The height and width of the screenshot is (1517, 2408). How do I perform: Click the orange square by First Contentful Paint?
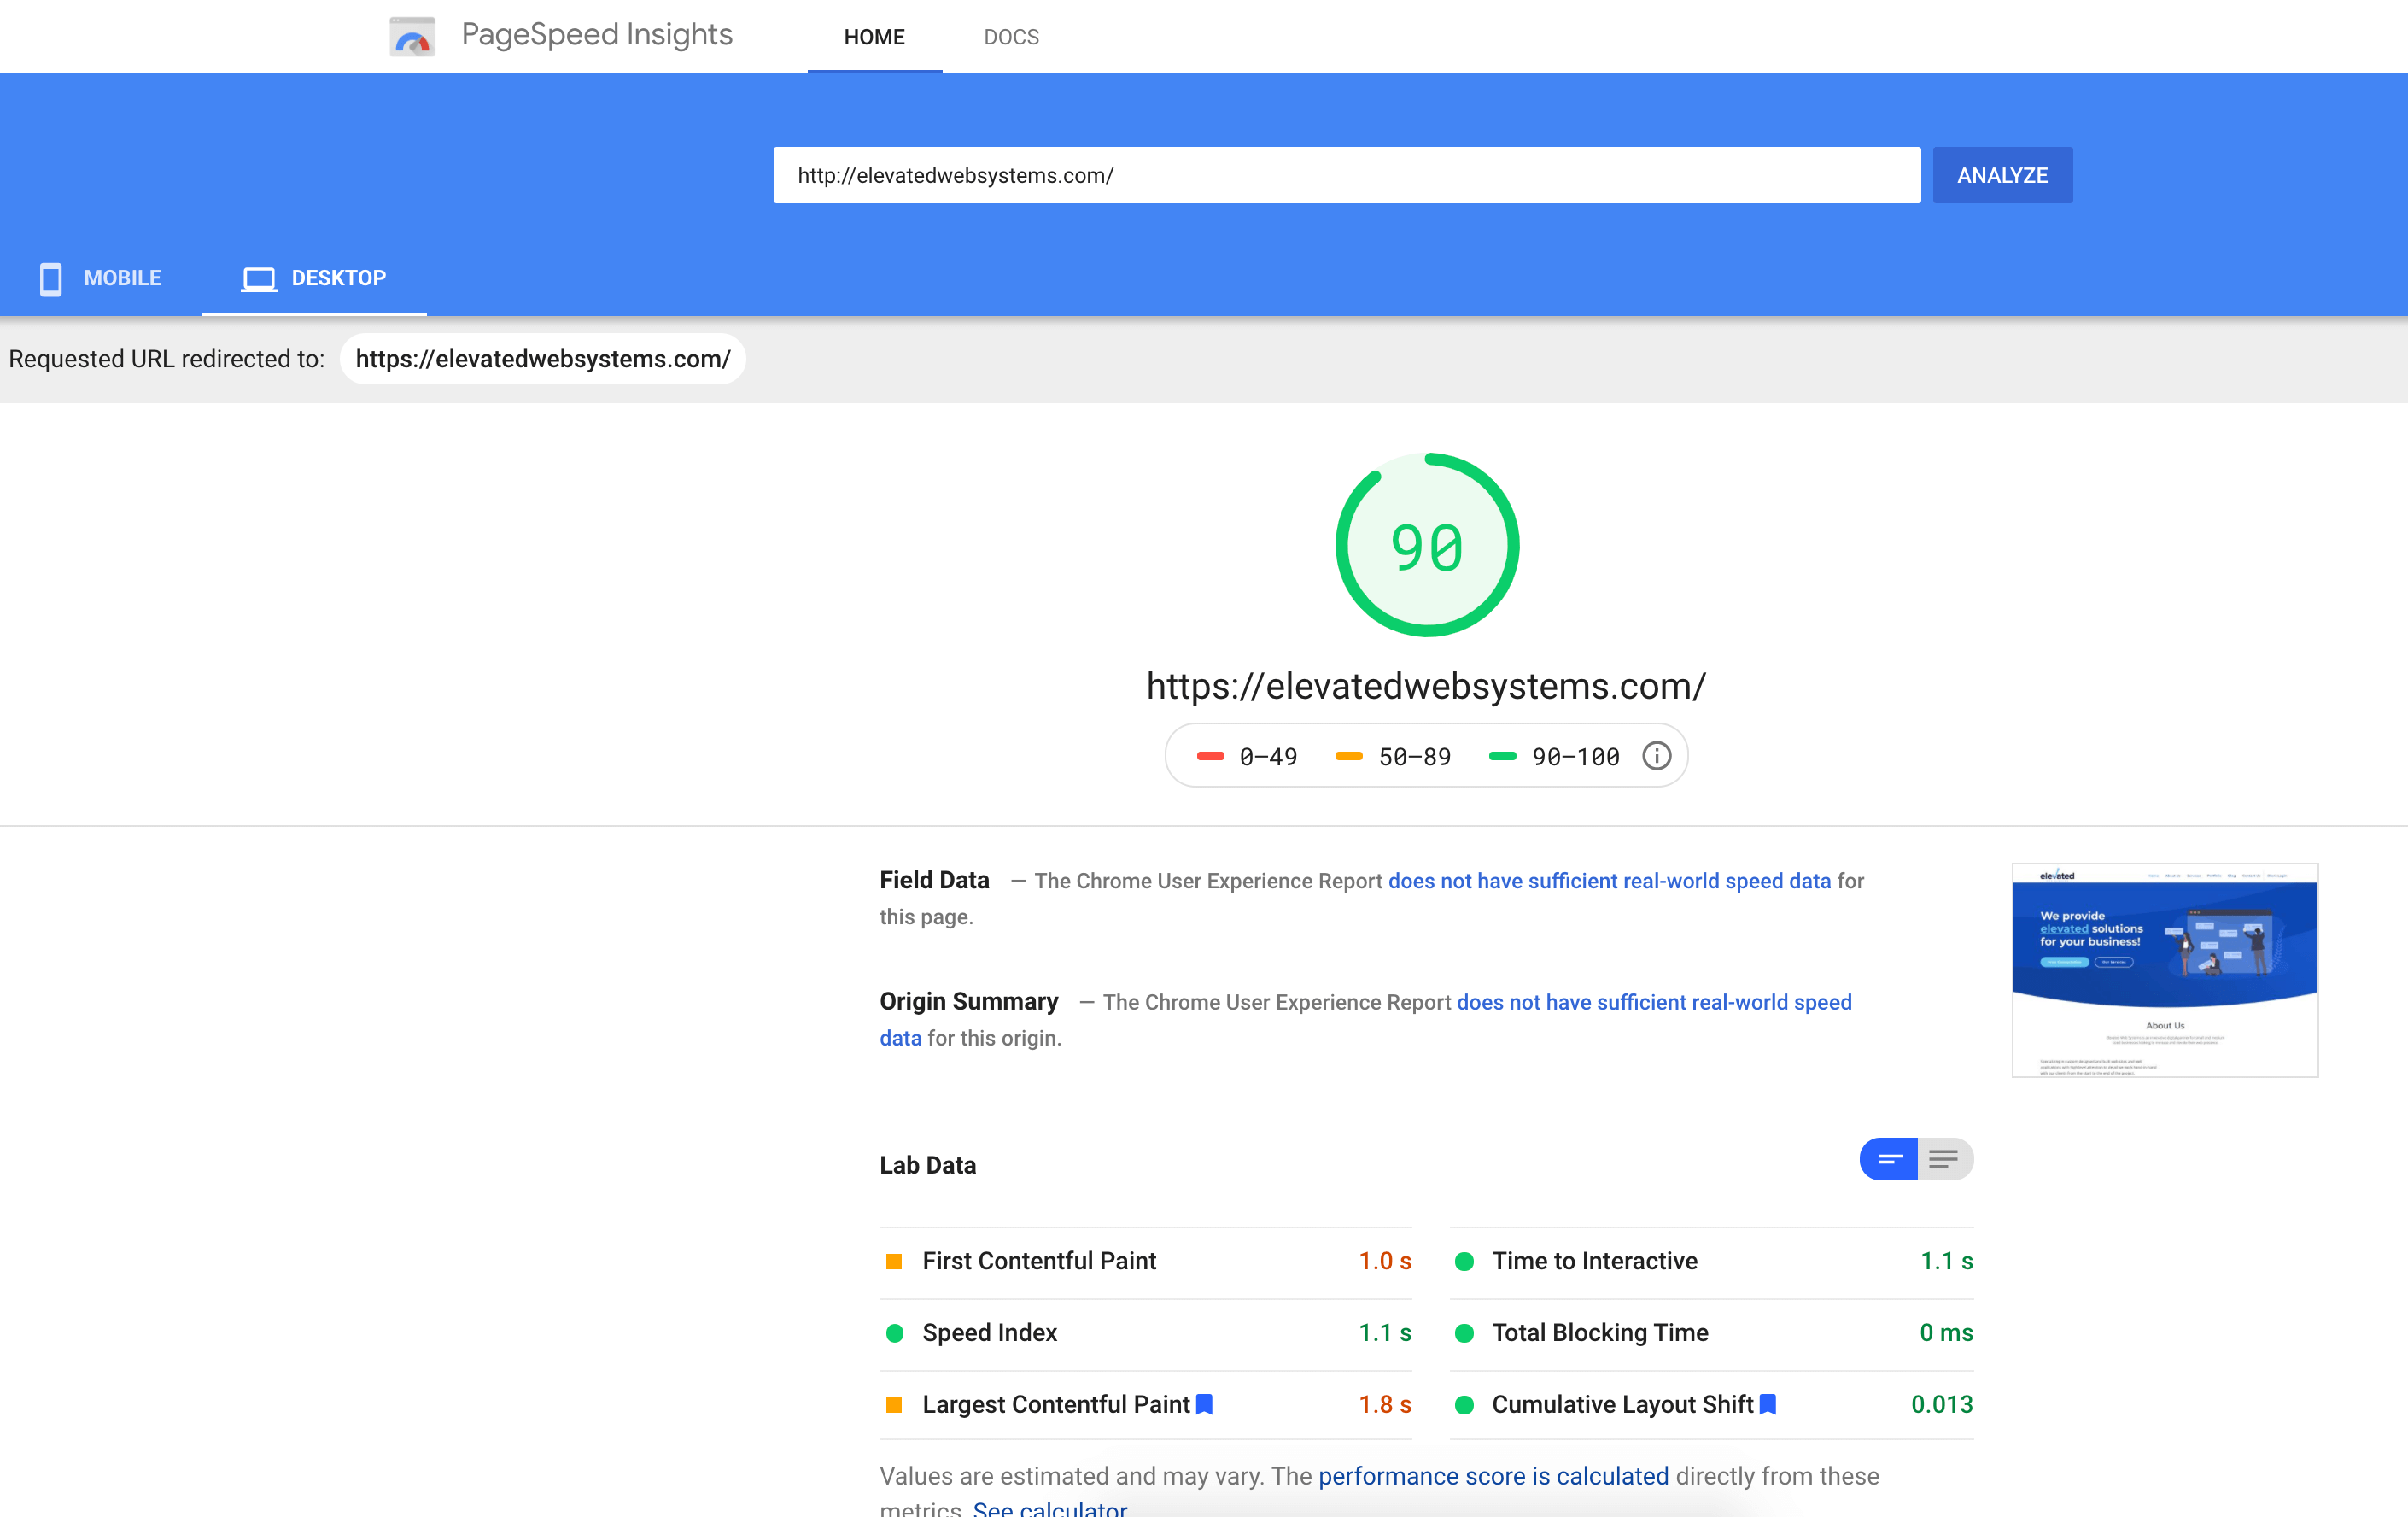[894, 1261]
